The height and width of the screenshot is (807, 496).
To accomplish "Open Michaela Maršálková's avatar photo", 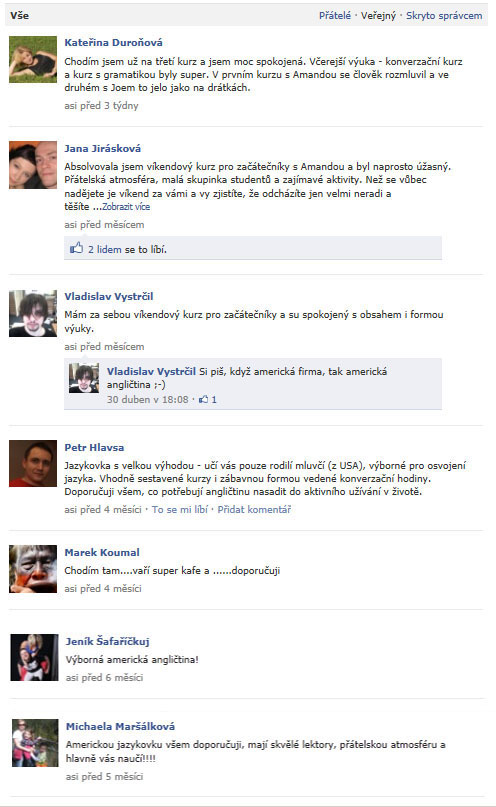I will point(35,743).
